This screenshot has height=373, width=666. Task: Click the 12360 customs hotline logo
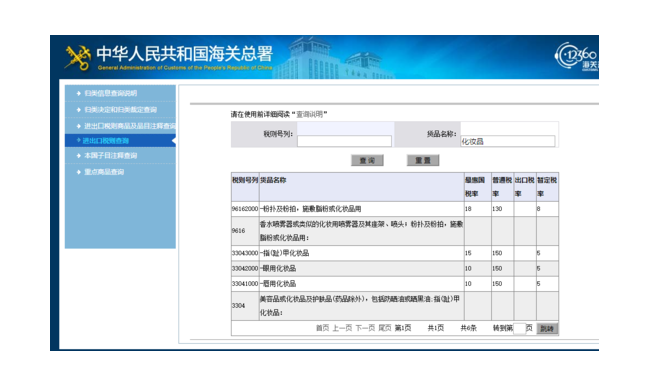coord(577,57)
